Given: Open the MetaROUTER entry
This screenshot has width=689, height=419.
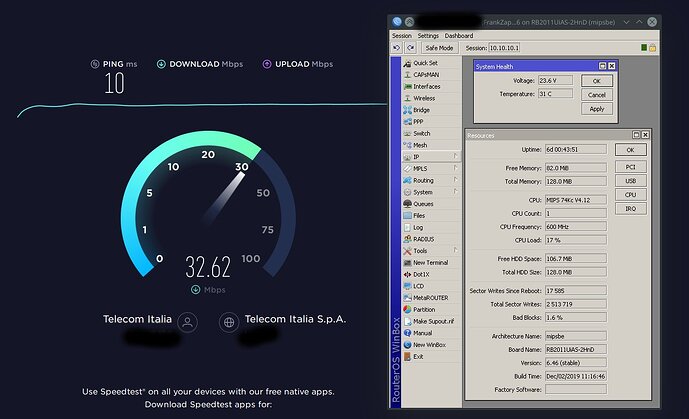Looking at the screenshot, I should pyautogui.click(x=431, y=298).
